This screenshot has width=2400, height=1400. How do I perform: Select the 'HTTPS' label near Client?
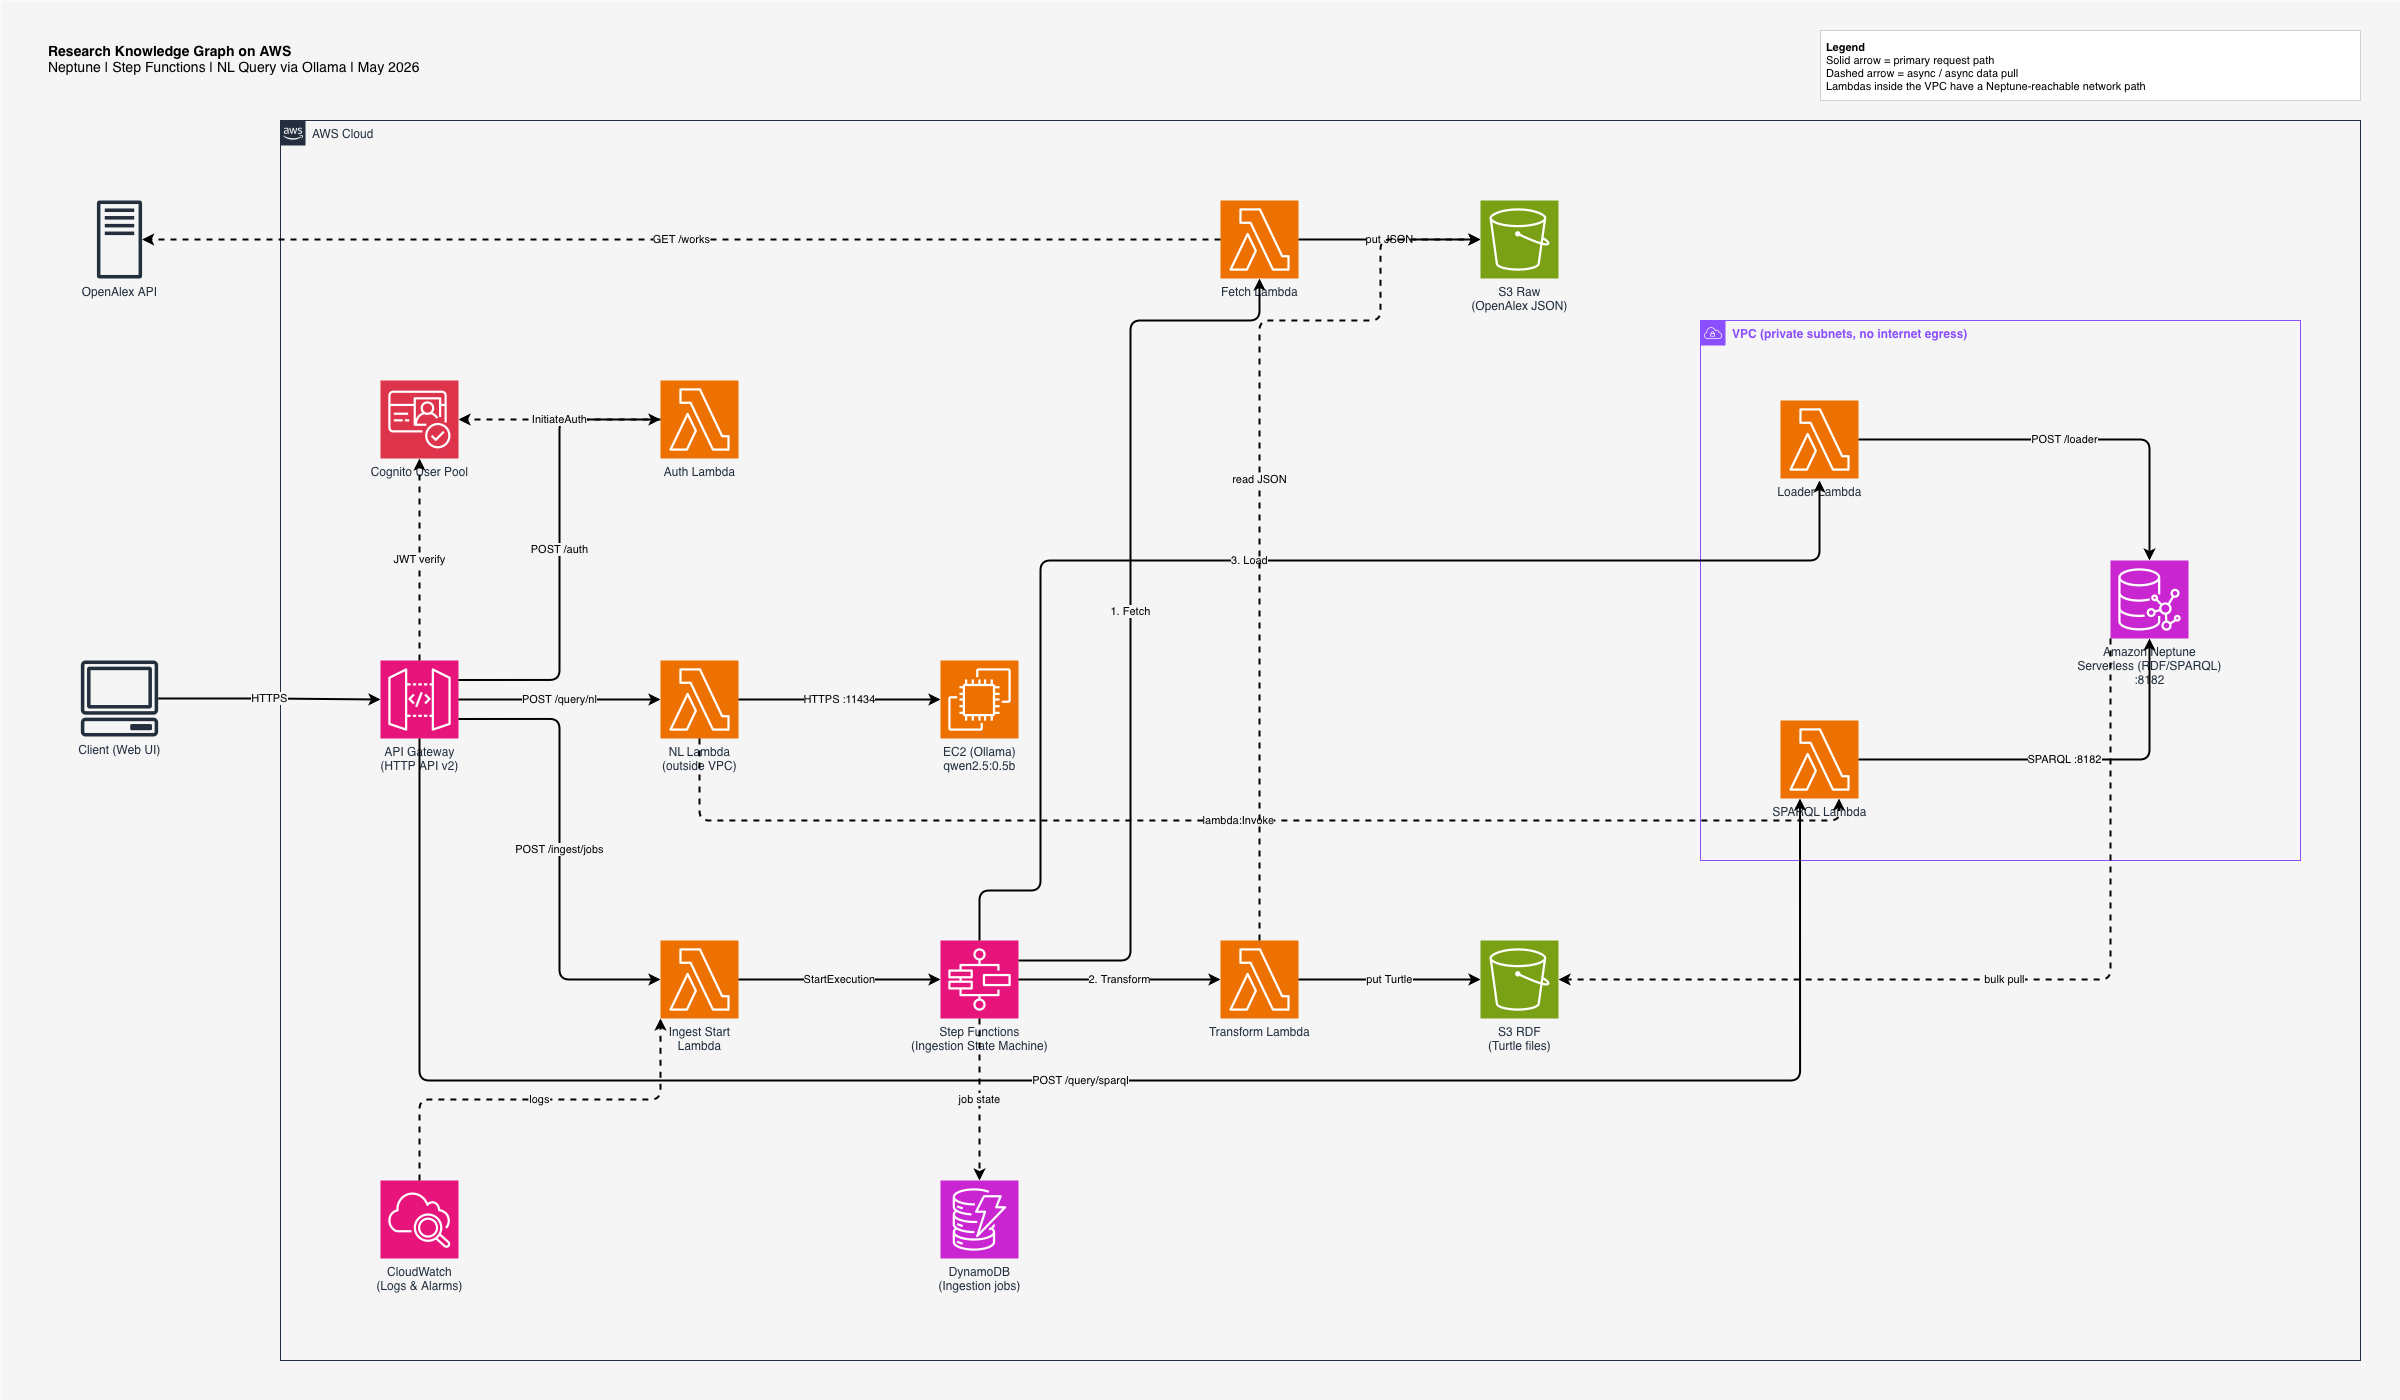coord(269,698)
